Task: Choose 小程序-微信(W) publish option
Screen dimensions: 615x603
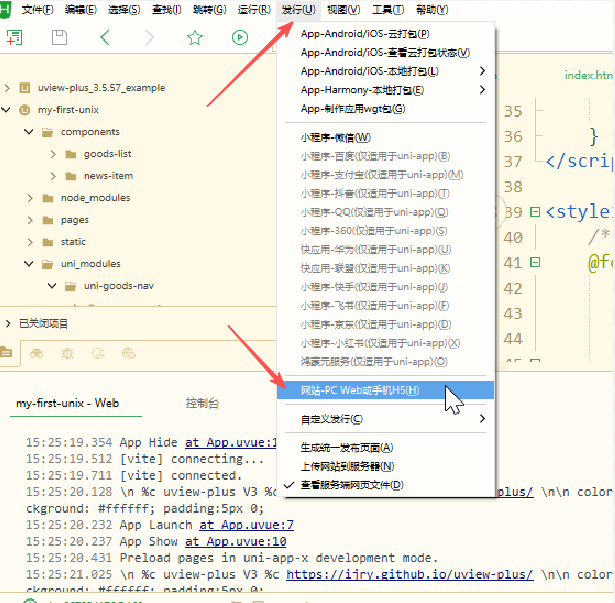Action: tap(385, 138)
